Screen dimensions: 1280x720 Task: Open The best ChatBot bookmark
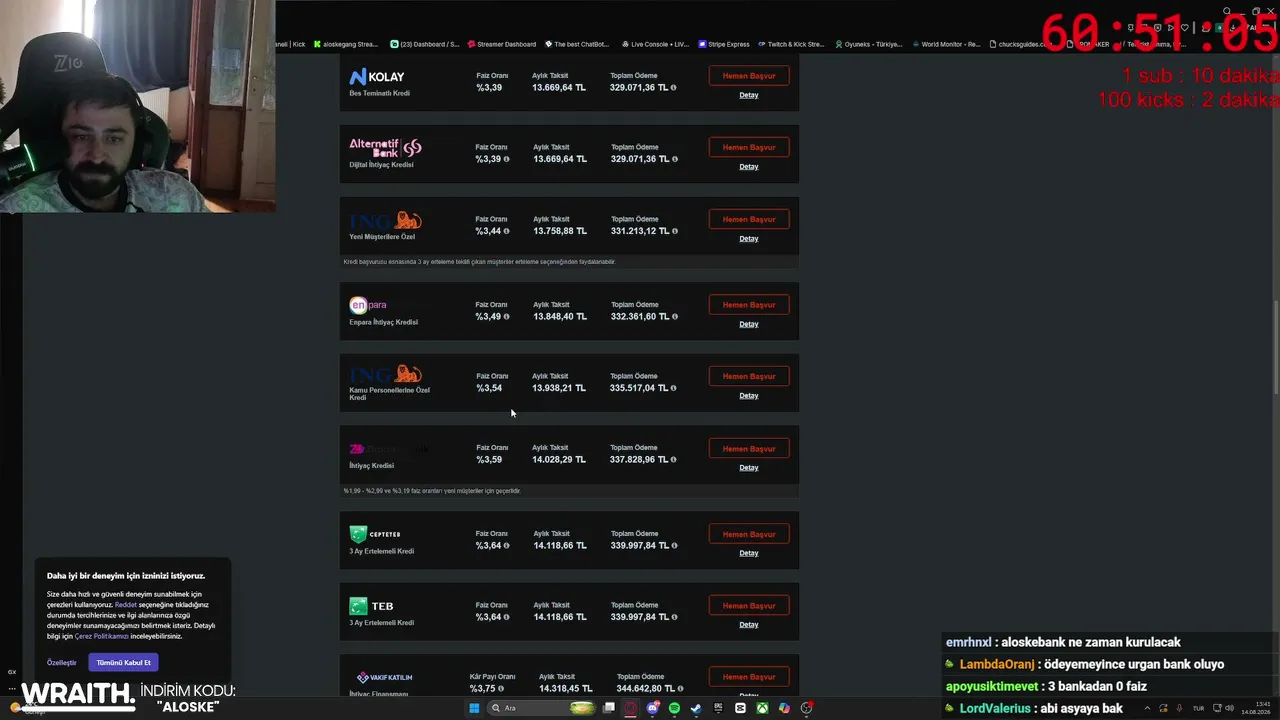(x=577, y=44)
